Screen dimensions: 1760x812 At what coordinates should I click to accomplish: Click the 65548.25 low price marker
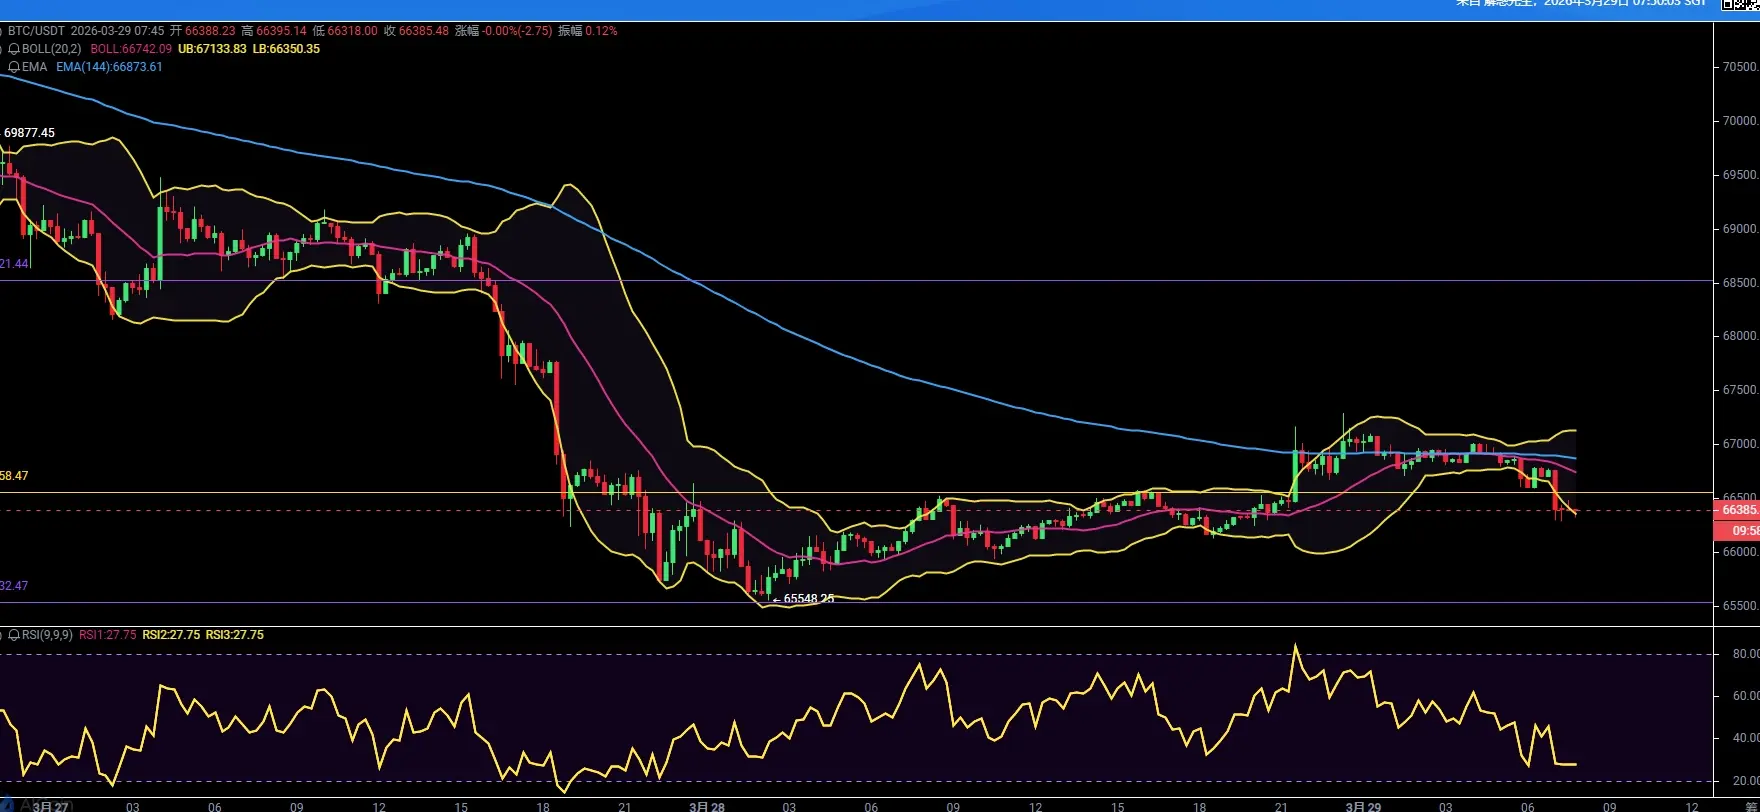point(808,599)
